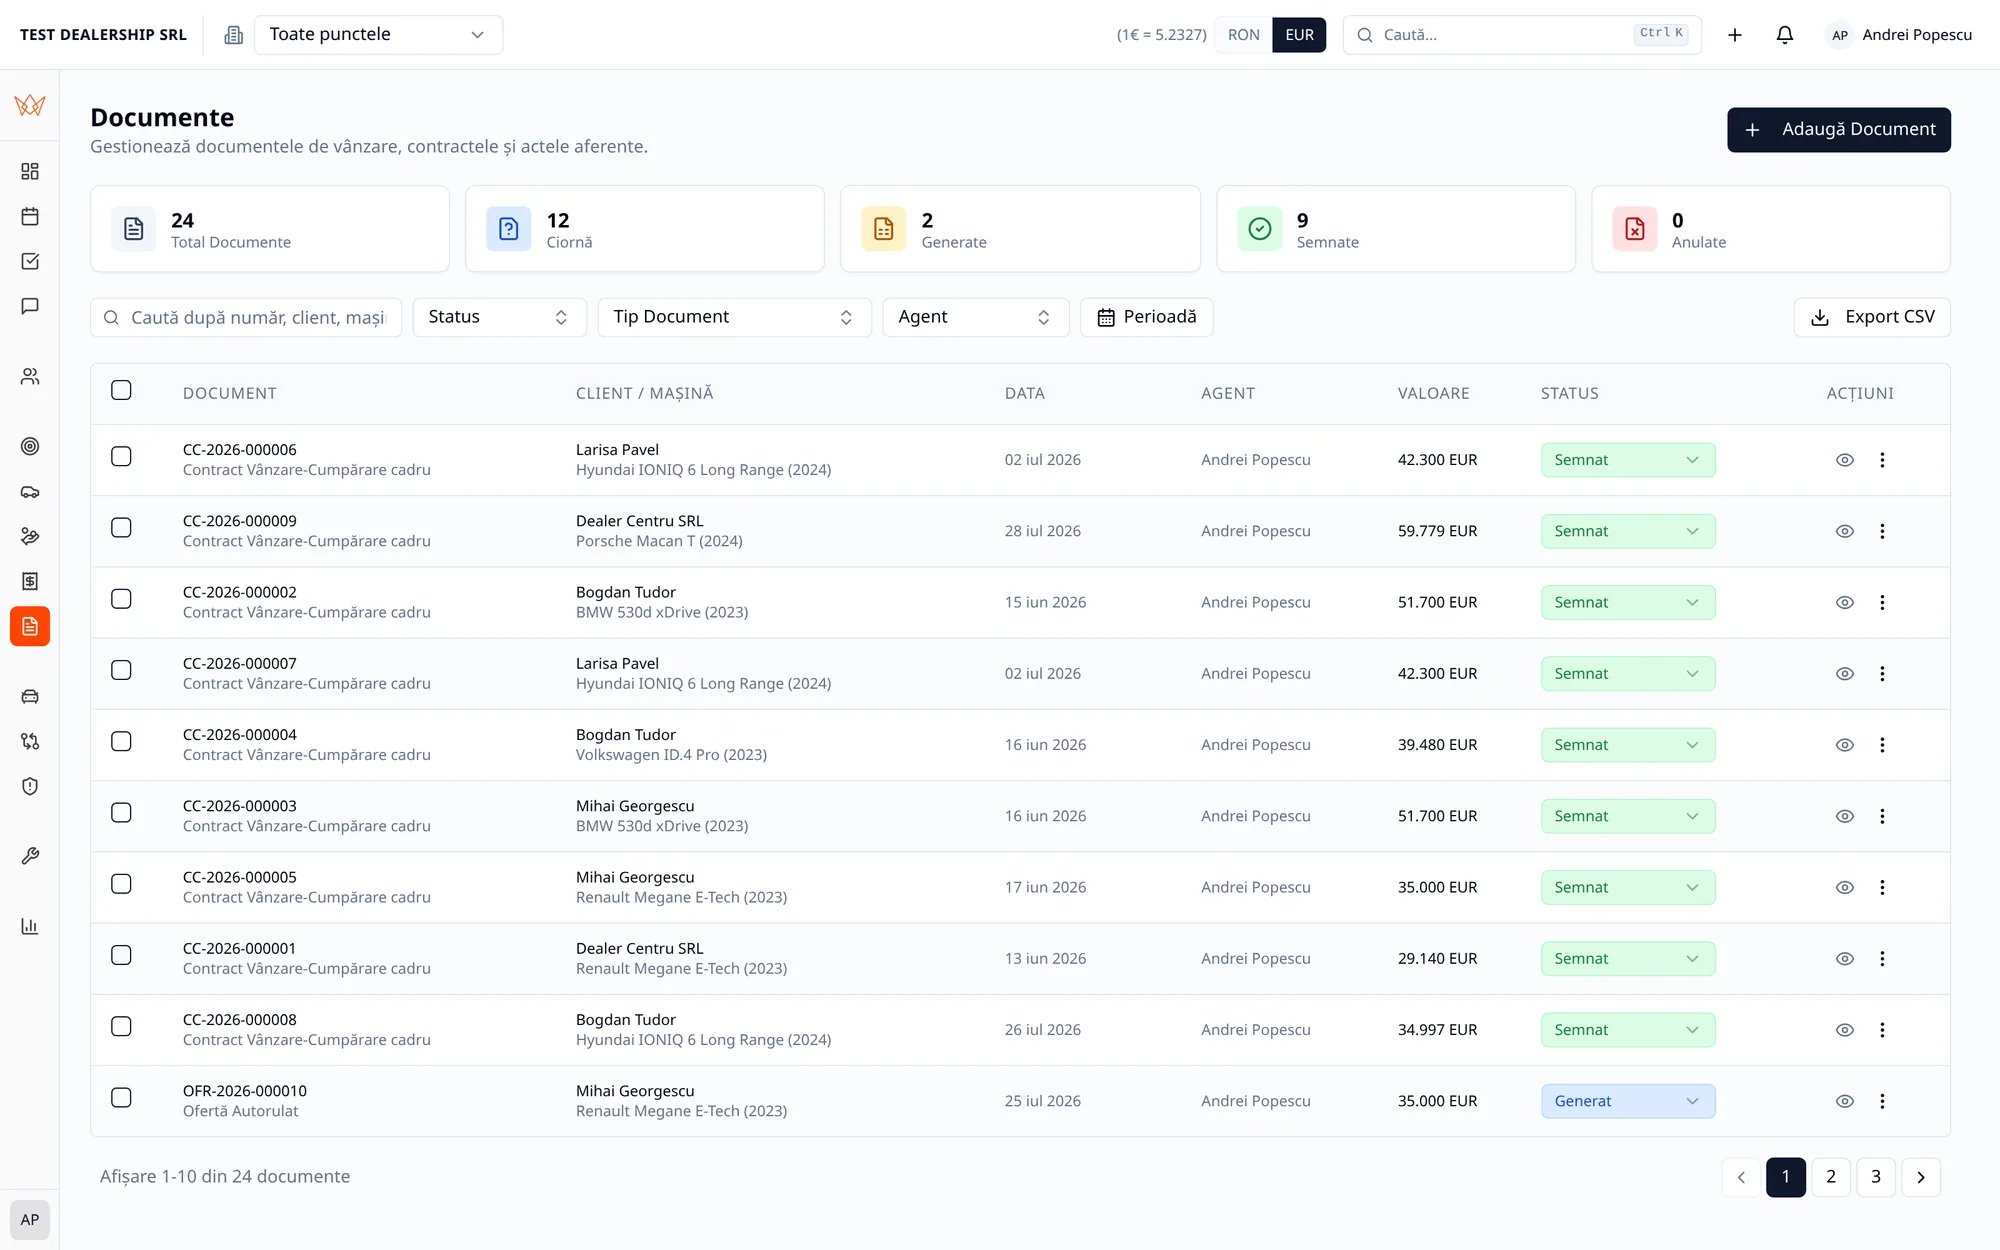The width and height of the screenshot is (2000, 1250).
Task: Open the dashboard grid icon in sidebar
Action: [x=30, y=171]
